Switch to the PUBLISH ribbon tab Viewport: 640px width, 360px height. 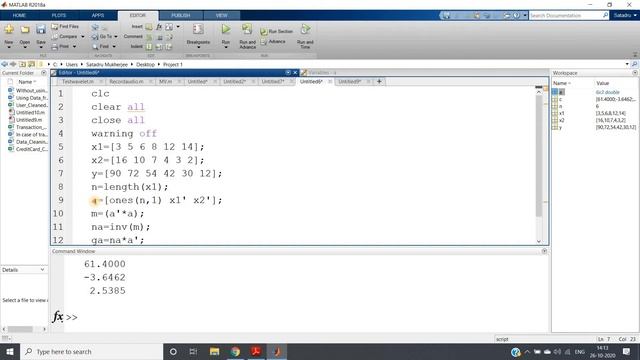pyautogui.click(x=180, y=16)
